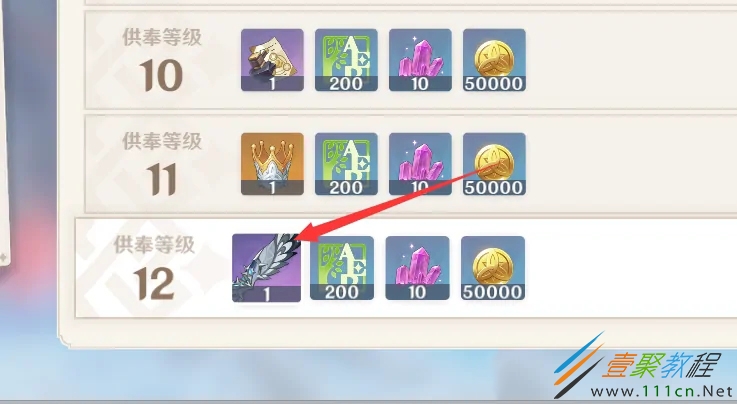
Task: Click the 壹聚教程 watermark logo
Action: [660, 365]
